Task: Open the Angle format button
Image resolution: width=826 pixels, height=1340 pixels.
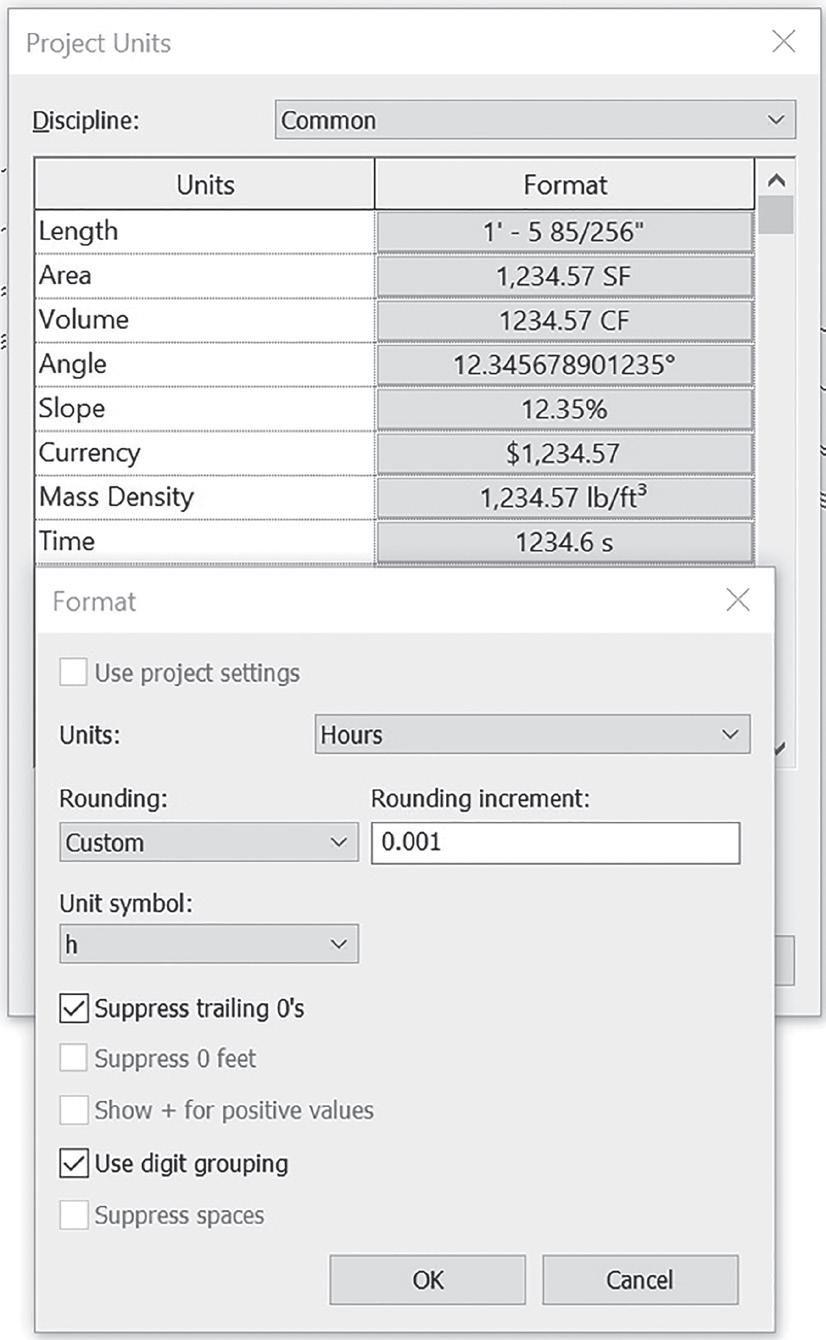Action: coord(564,365)
